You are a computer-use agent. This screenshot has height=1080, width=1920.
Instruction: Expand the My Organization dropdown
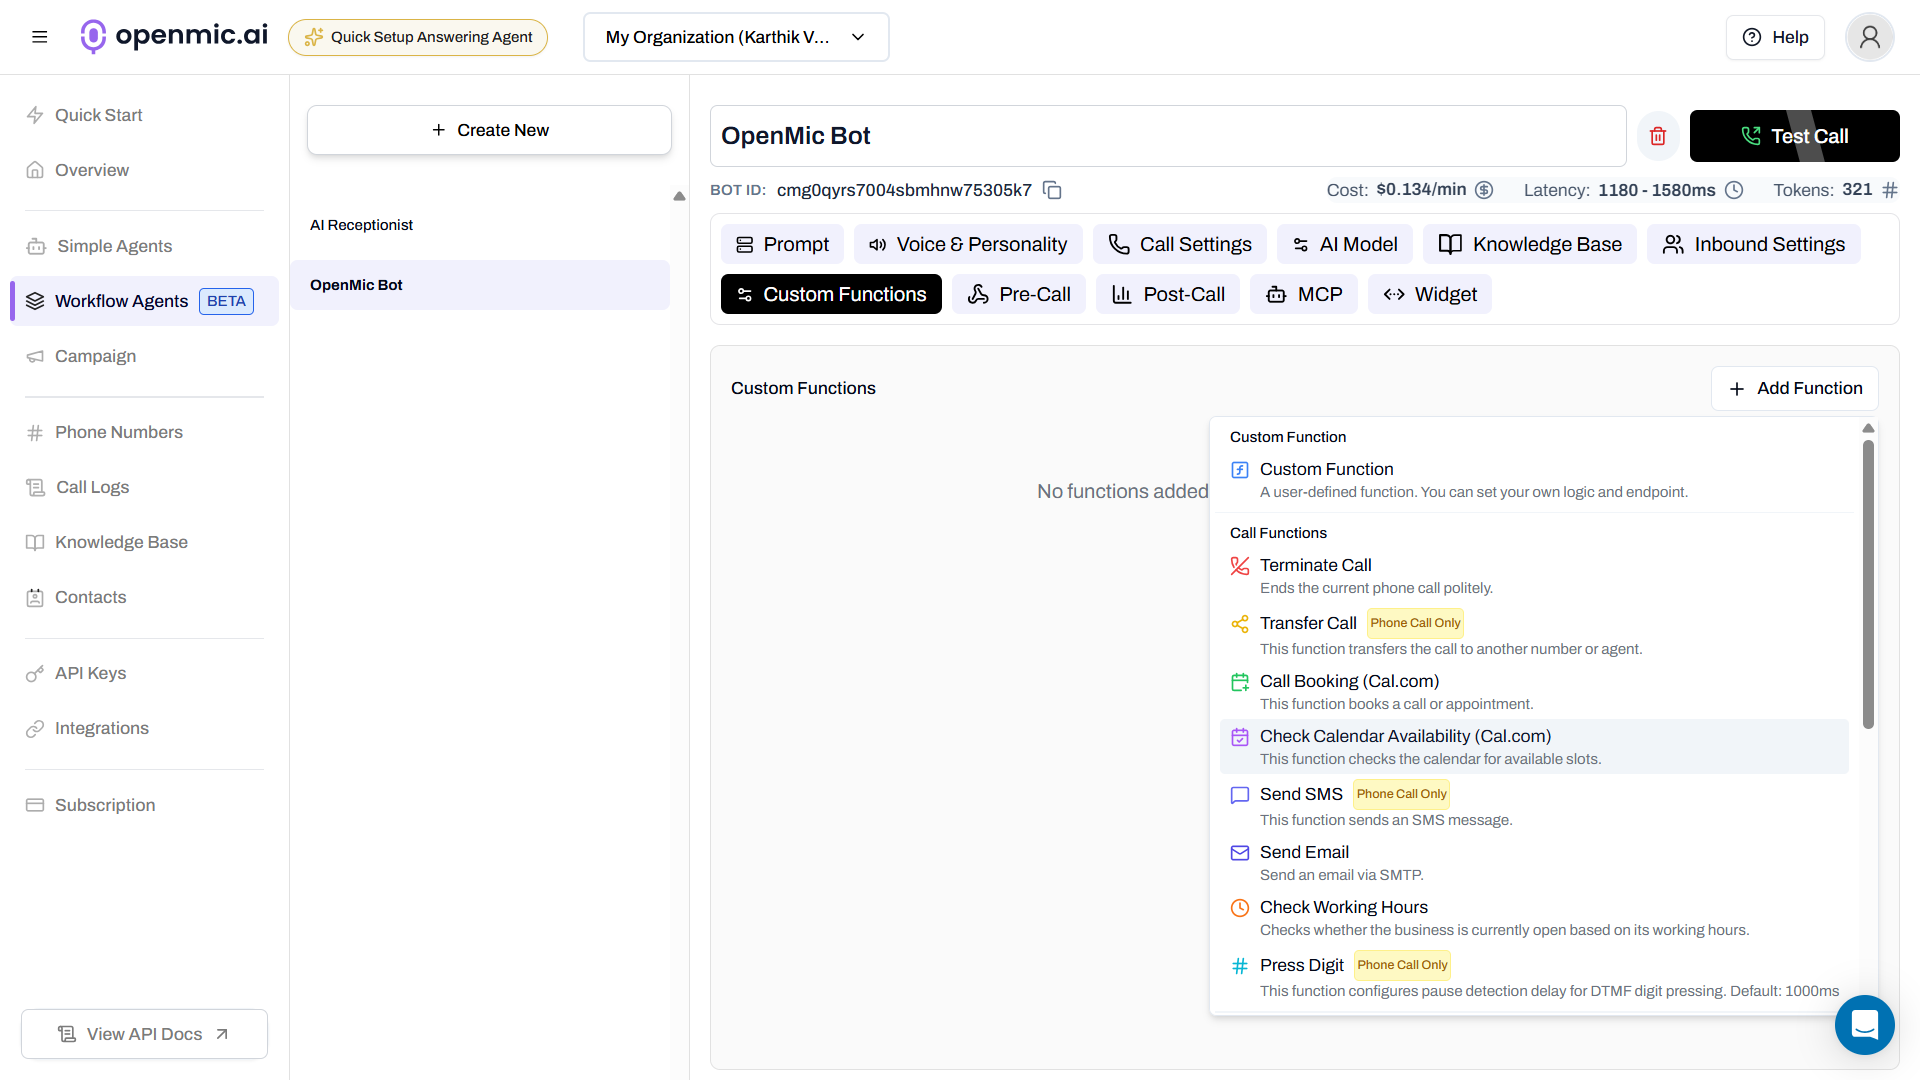click(736, 37)
